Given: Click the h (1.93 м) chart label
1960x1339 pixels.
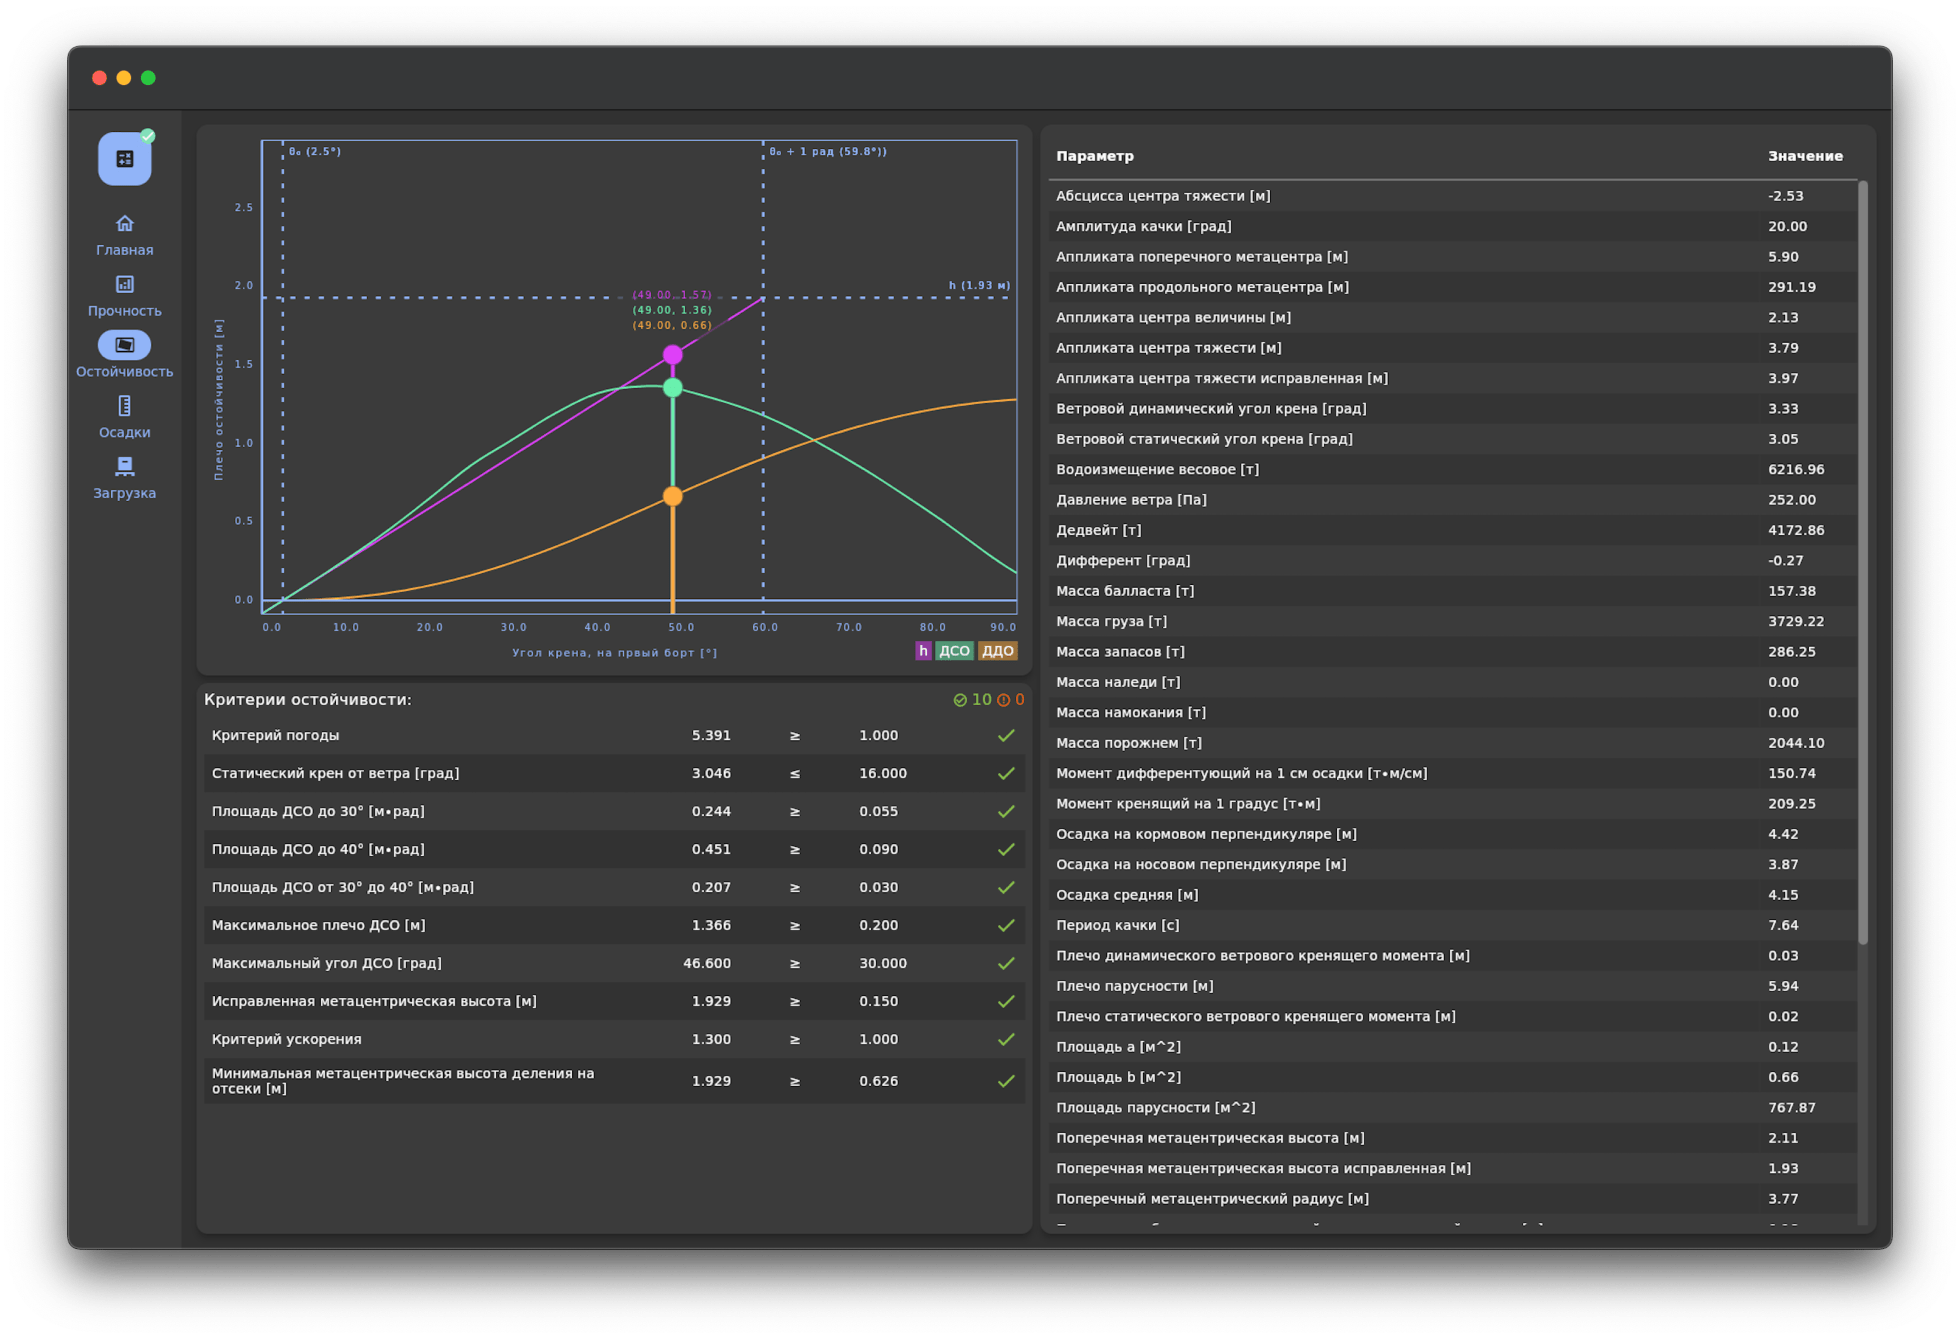Looking at the screenshot, I should [x=979, y=286].
